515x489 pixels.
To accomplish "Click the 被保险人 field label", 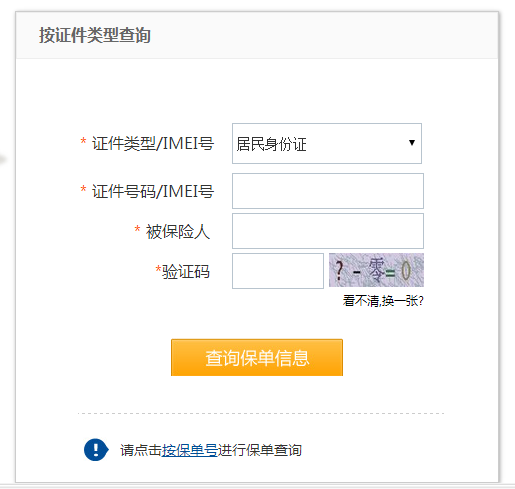I will pyautogui.click(x=178, y=232).
